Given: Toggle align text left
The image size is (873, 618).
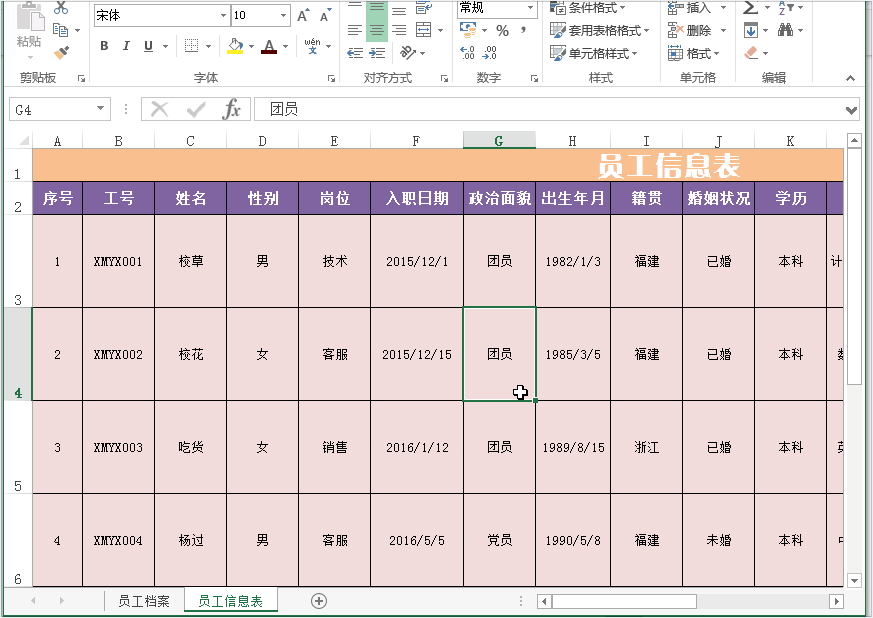Looking at the screenshot, I should tap(355, 30).
